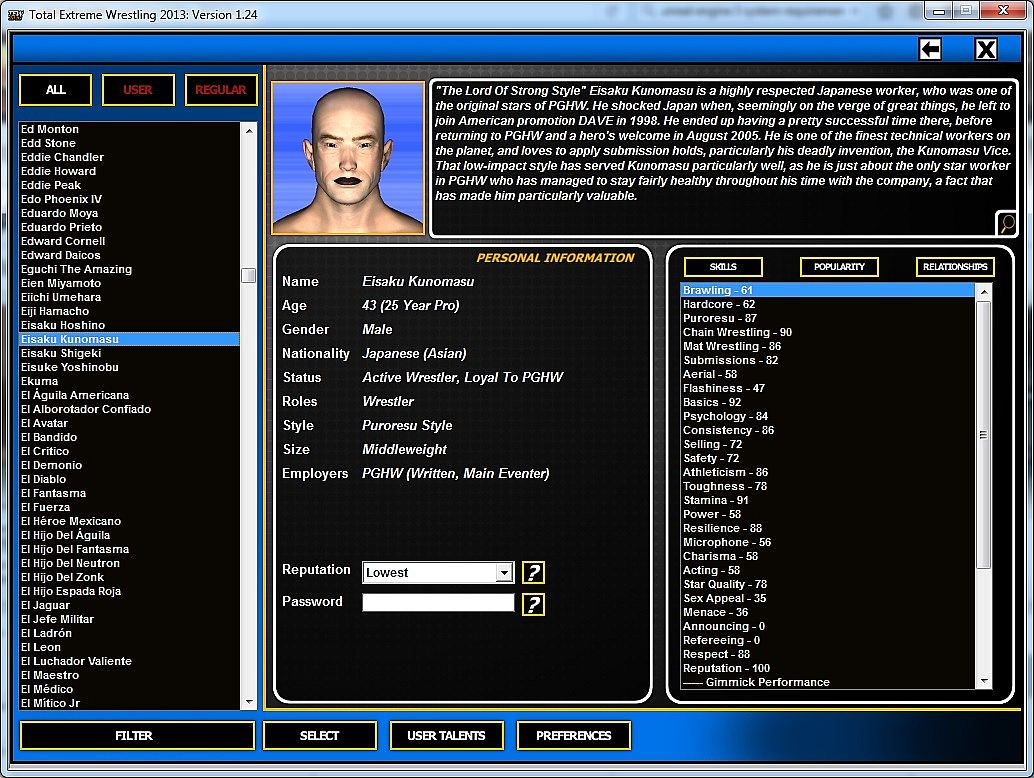The height and width of the screenshot is (778, 1034).
Task: Click the worker list scroll down arrow
Action: 249,702
